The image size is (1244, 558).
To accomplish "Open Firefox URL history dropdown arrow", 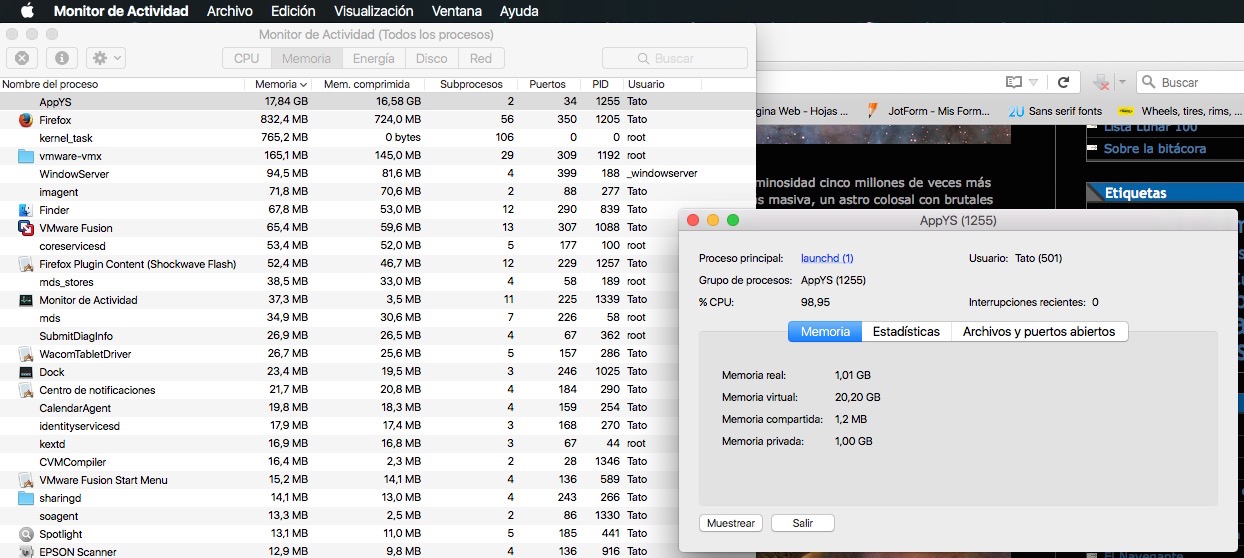I will click(1034, 82).
